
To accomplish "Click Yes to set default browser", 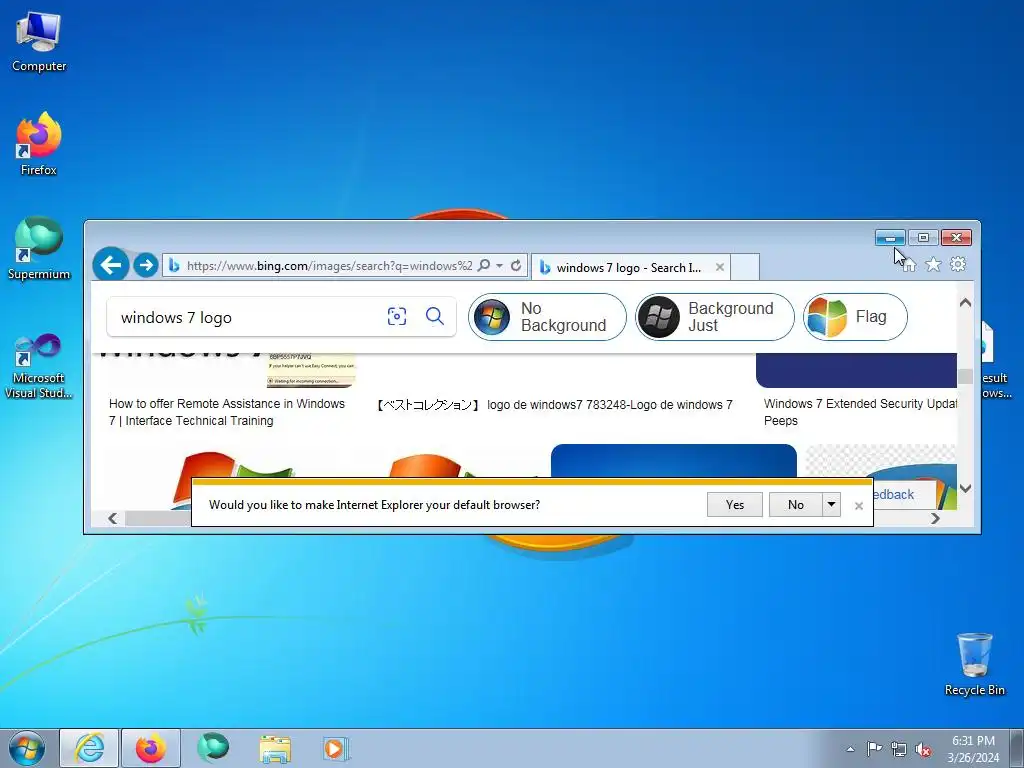I will click(735, 505).
